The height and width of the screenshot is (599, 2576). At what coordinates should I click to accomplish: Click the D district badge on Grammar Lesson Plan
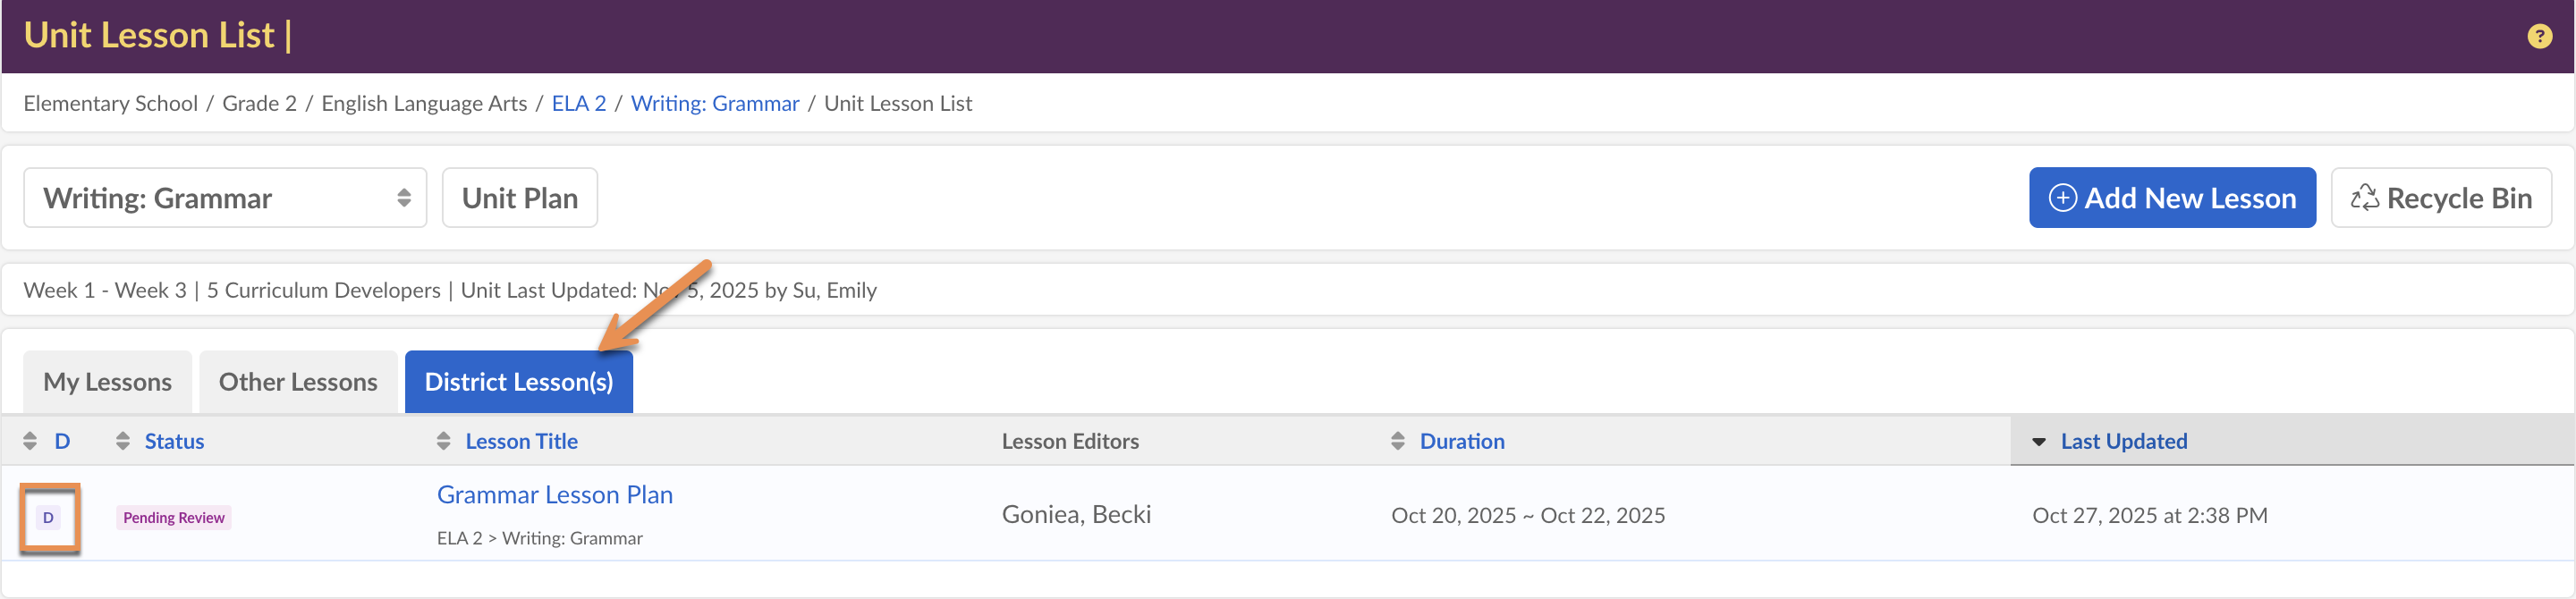click(48, 518)
